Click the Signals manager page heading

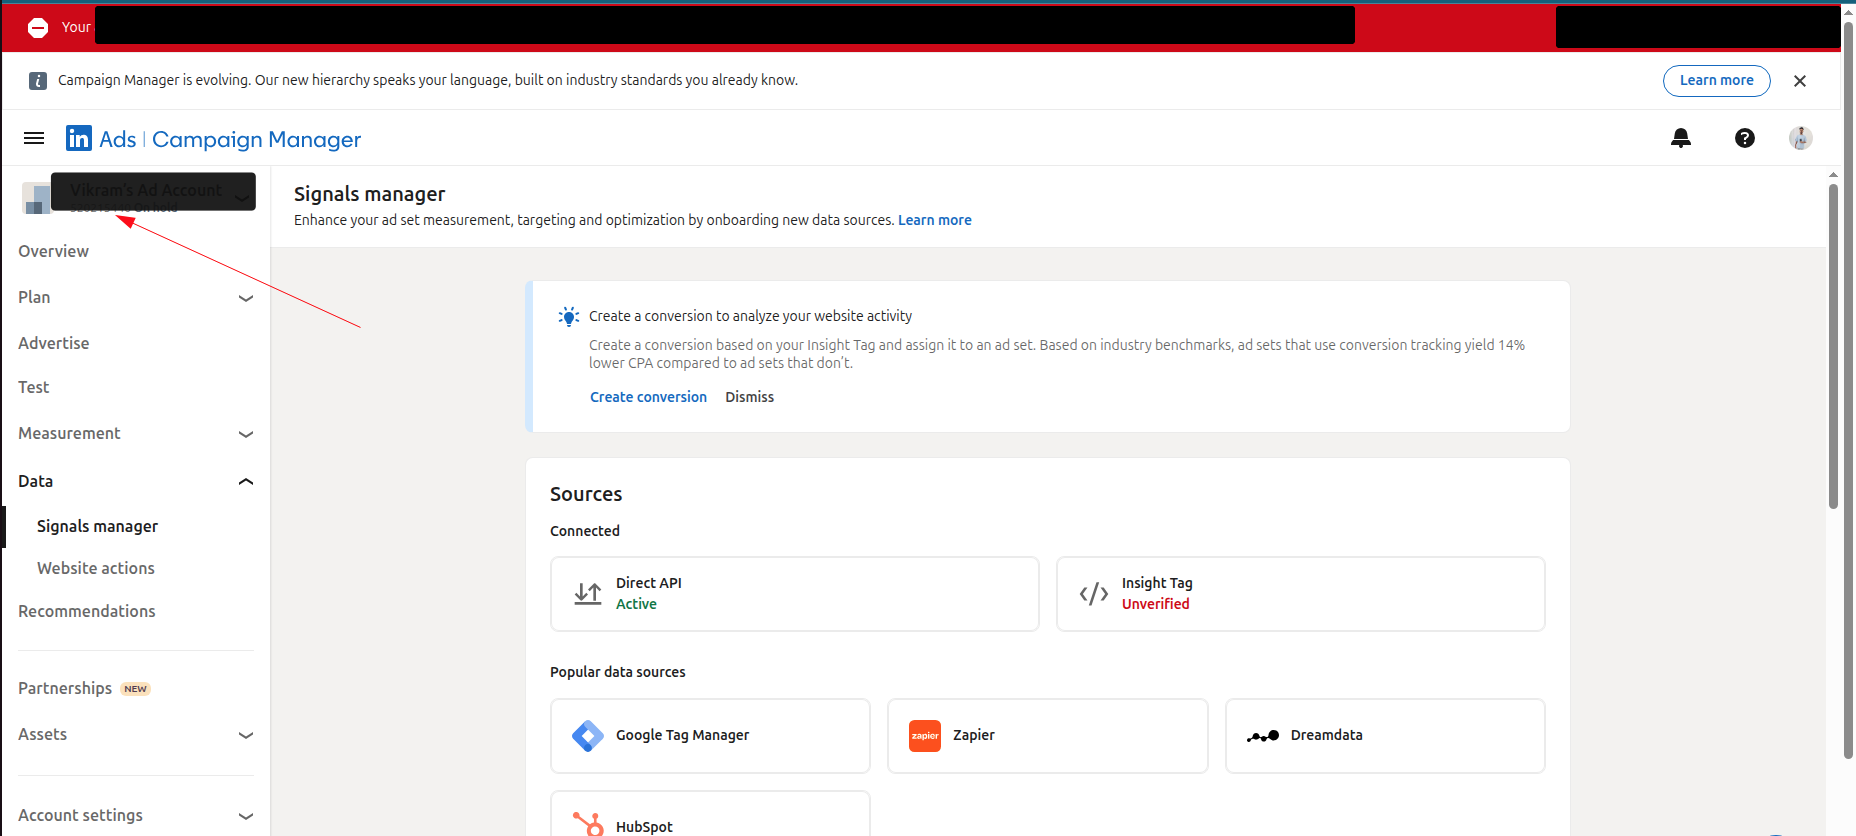coord(369,194)
